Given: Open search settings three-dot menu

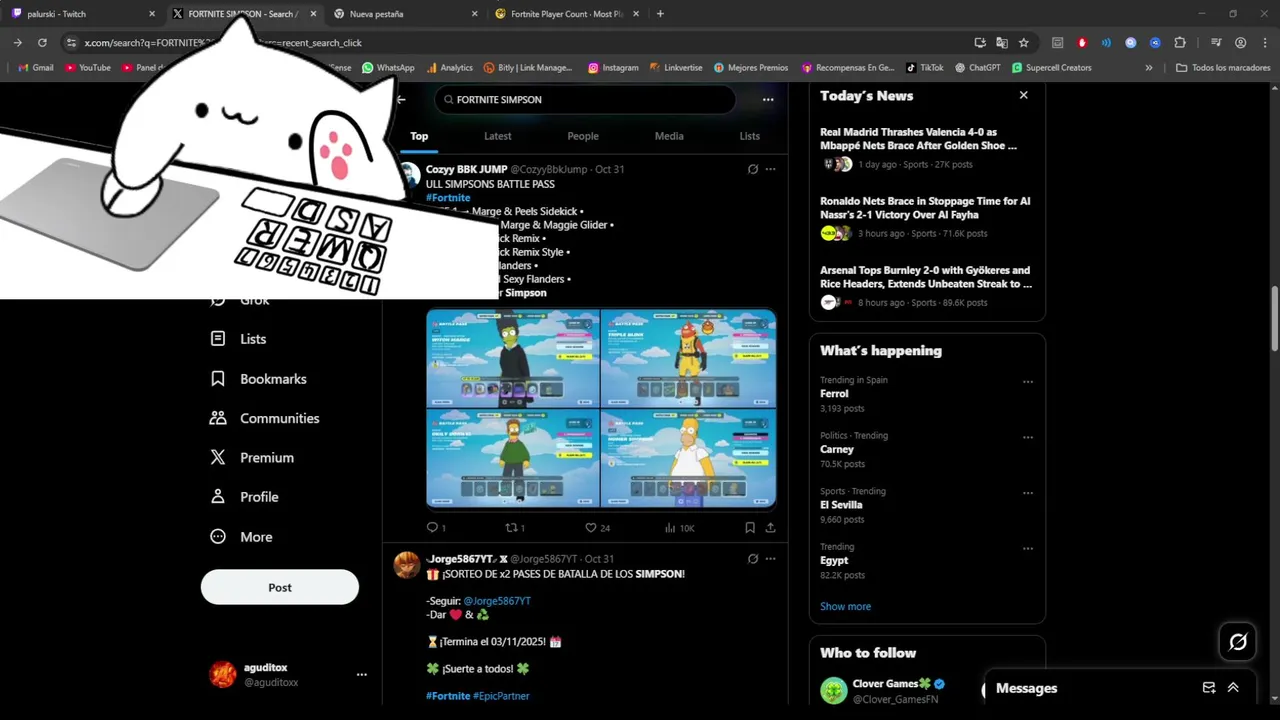Looking at the screenshot, I should pyautogui.click(x=768, y=99).
